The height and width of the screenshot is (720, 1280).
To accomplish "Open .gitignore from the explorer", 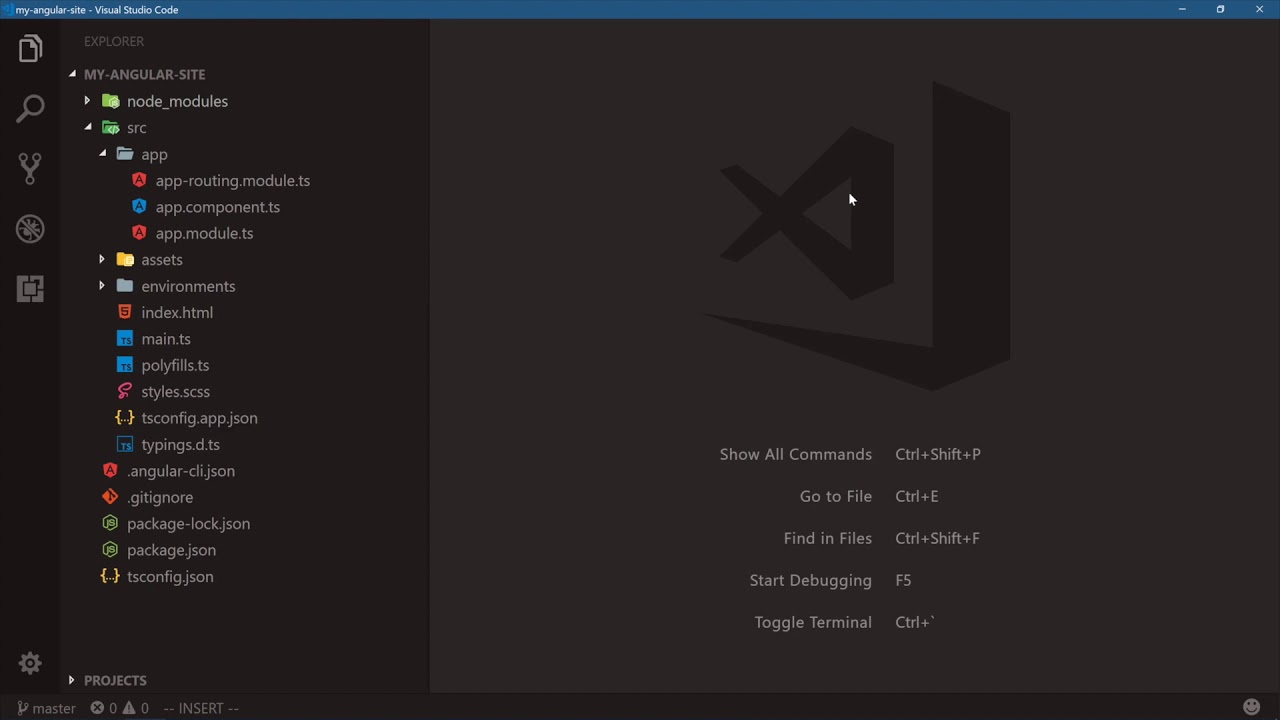I will 160,497.
